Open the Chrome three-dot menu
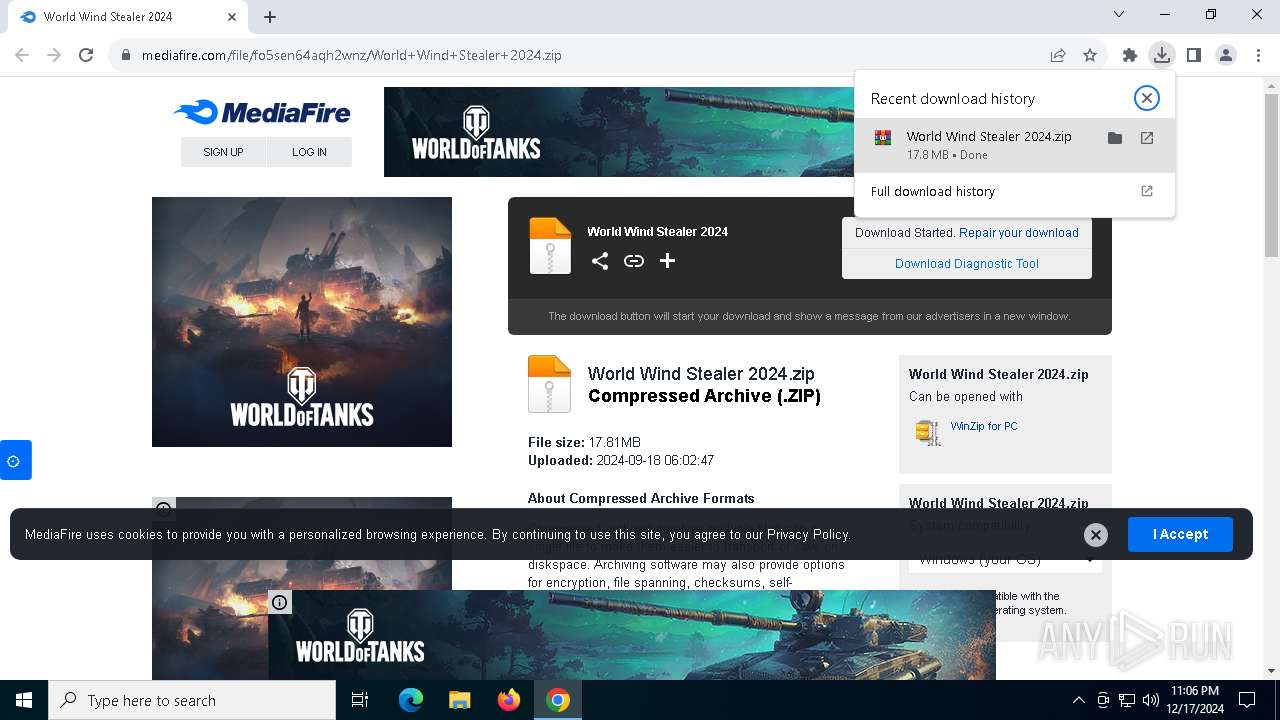The width and height of the screenshot is (1280, 720). click(1257, 55)
